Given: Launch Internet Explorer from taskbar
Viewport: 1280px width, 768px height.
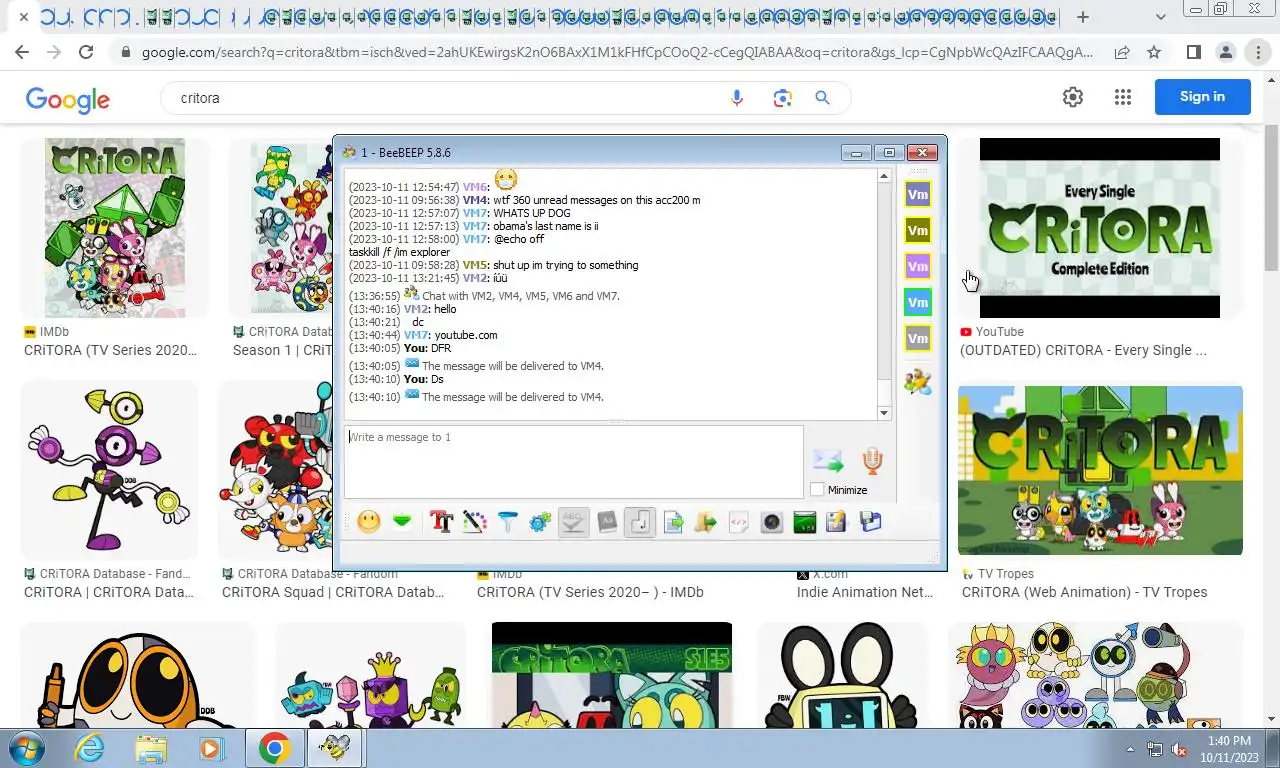Looking at the screenshot, I should (x=89, y=748).
